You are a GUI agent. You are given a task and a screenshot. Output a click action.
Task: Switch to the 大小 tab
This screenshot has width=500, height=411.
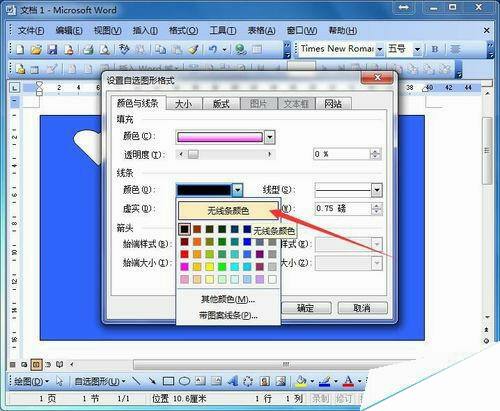point(183,104)
